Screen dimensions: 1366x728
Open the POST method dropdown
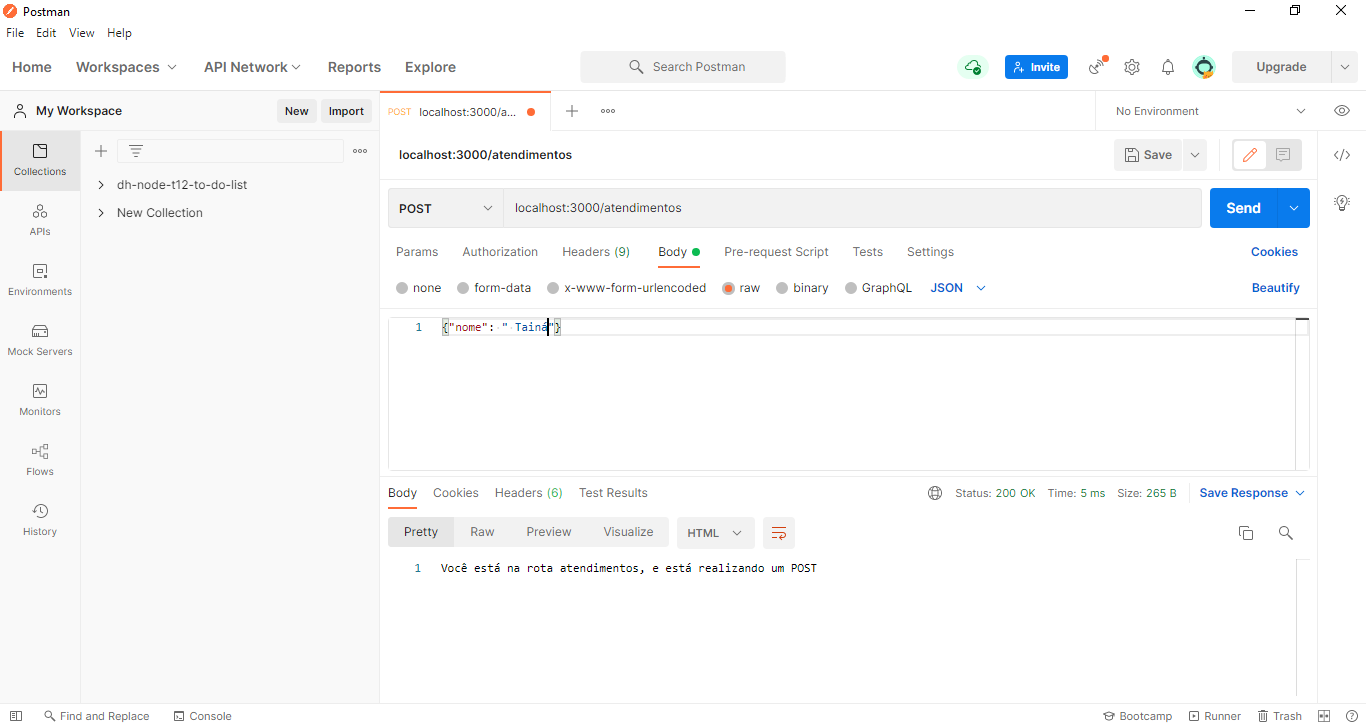click(x=445, y=208)
